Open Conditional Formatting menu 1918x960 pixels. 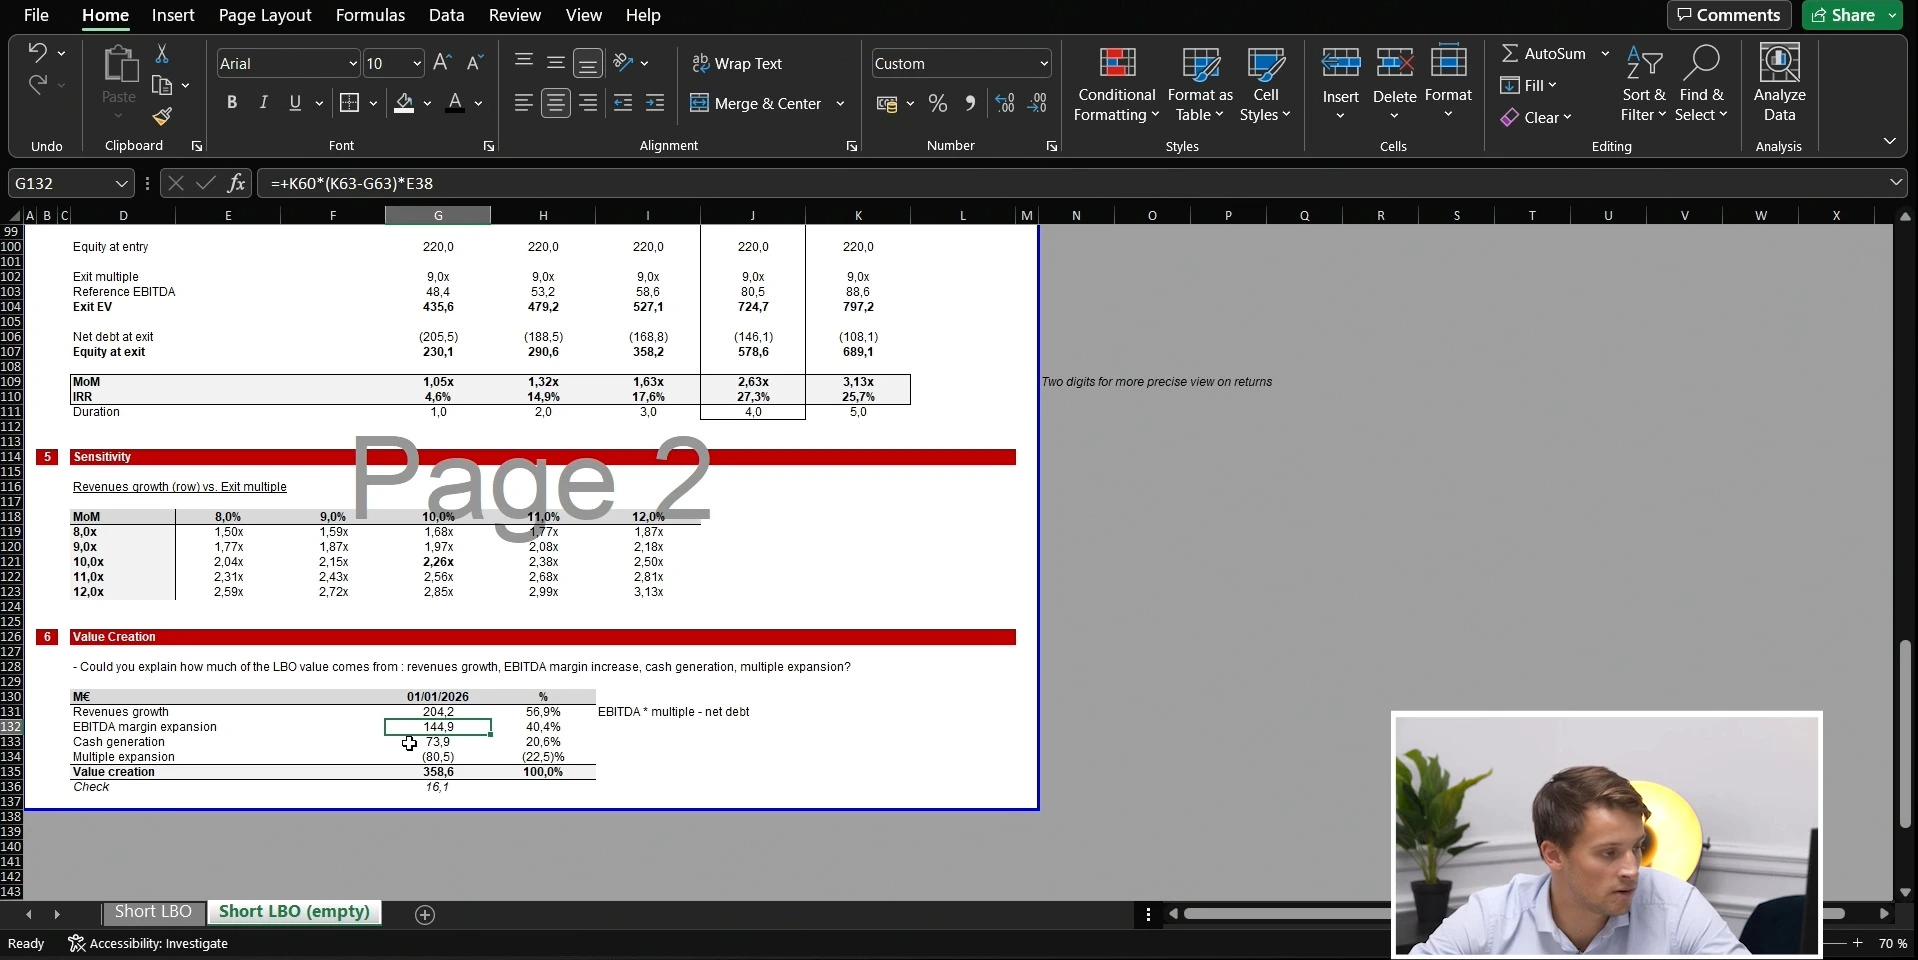click(1116, 84)
